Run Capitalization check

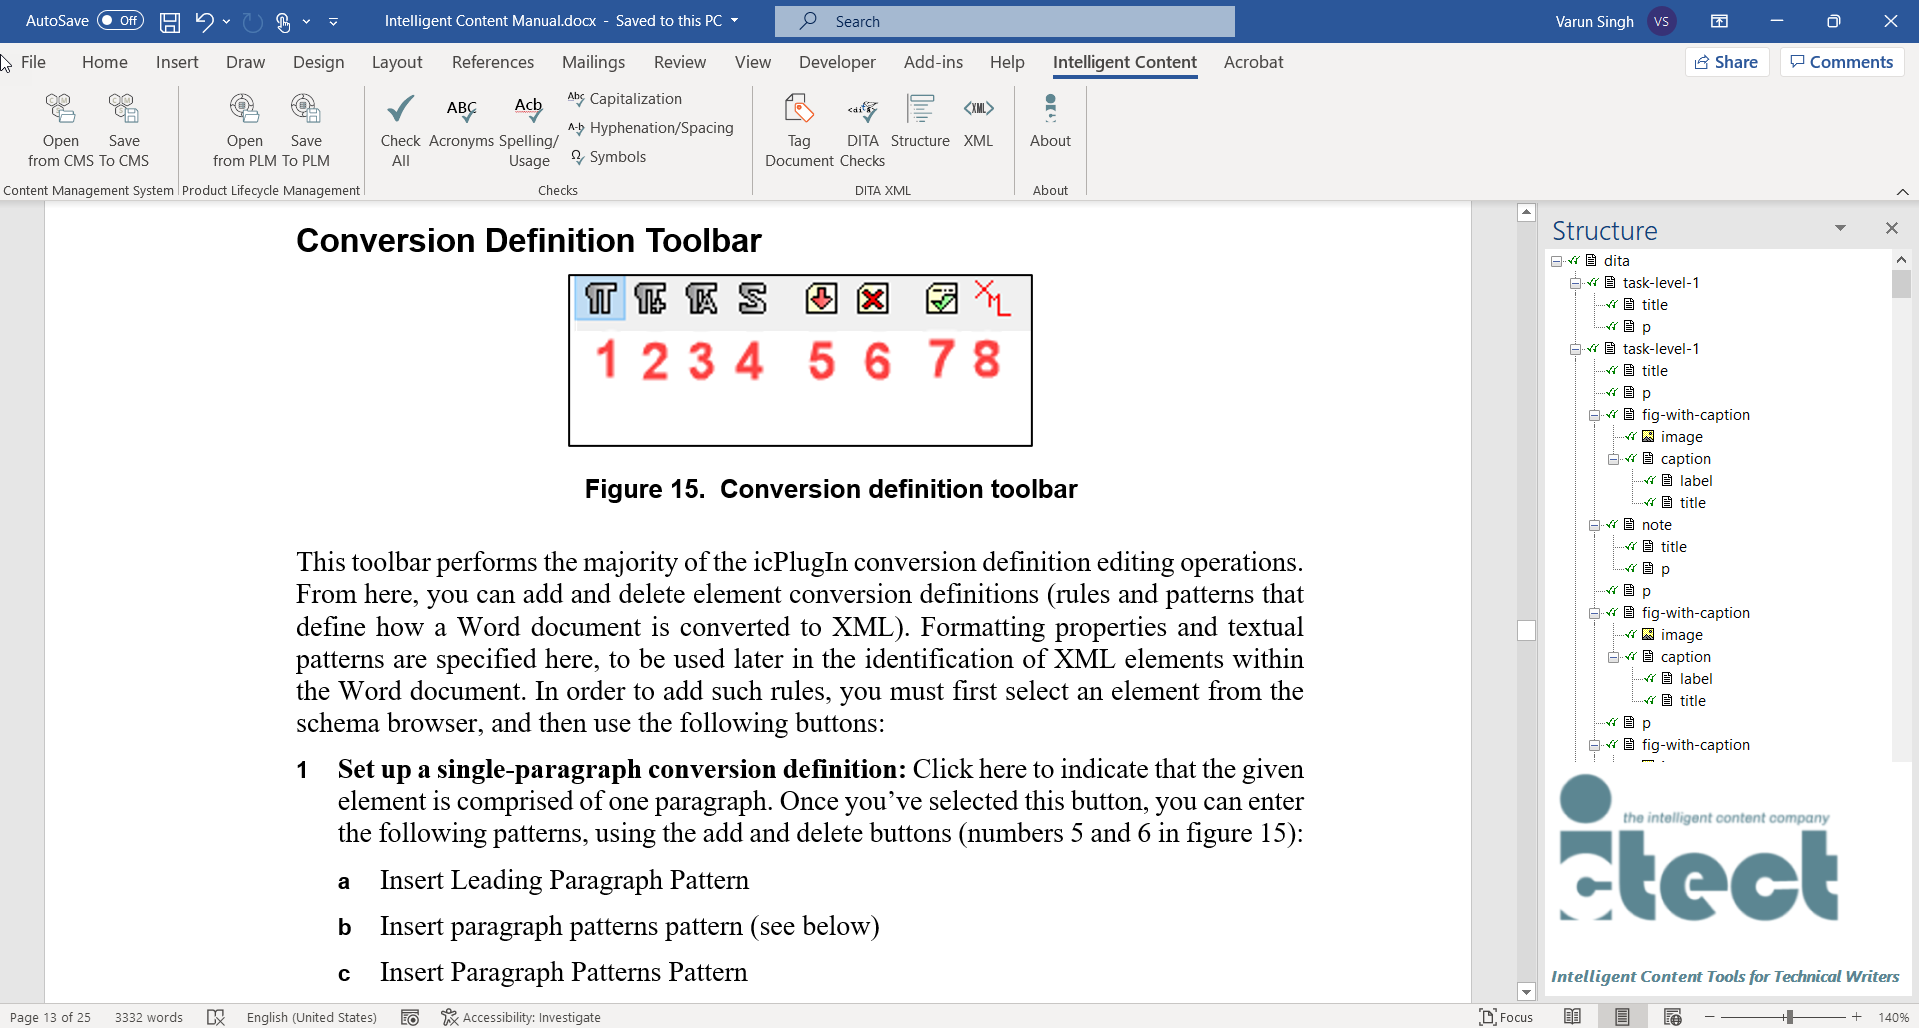click(625, 98)
